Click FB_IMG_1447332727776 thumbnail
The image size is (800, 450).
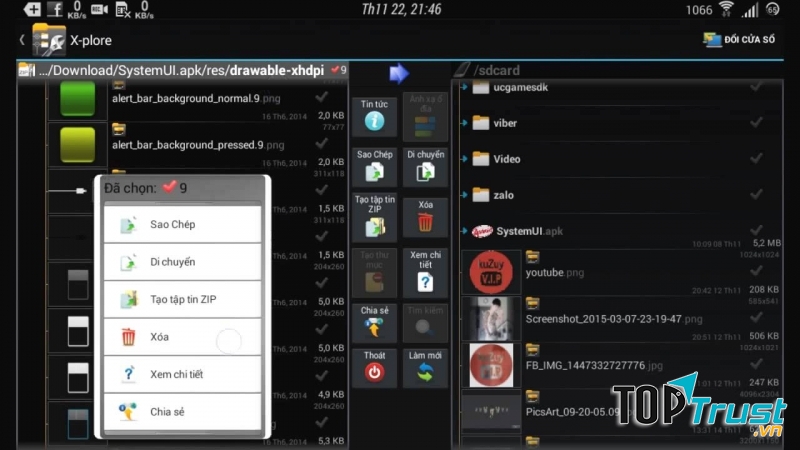click(x=491, y=365)
